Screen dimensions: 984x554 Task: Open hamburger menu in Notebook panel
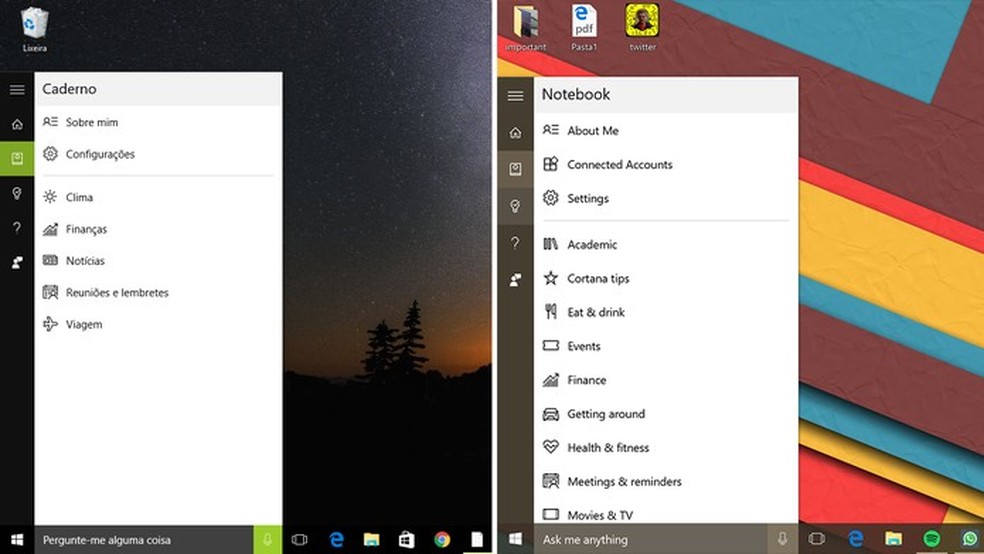[x=515, y=95]
